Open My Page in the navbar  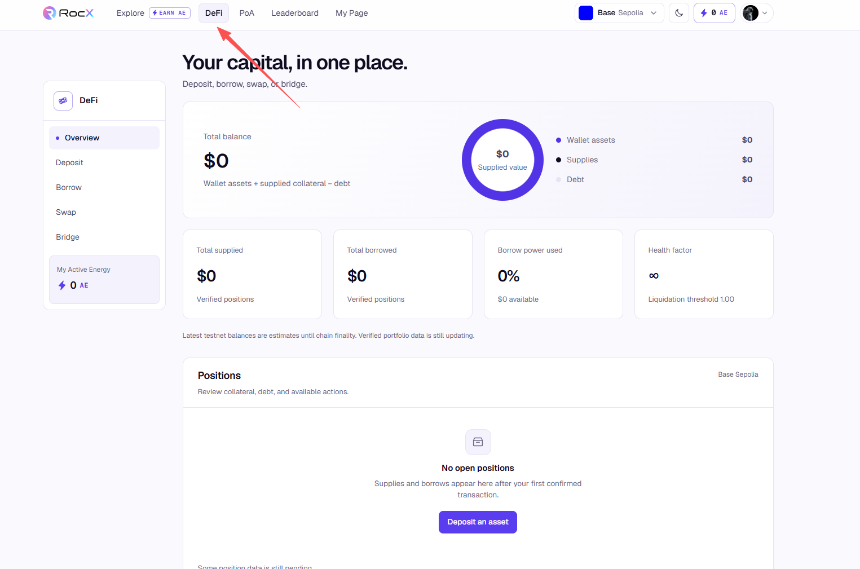[352, 13]
